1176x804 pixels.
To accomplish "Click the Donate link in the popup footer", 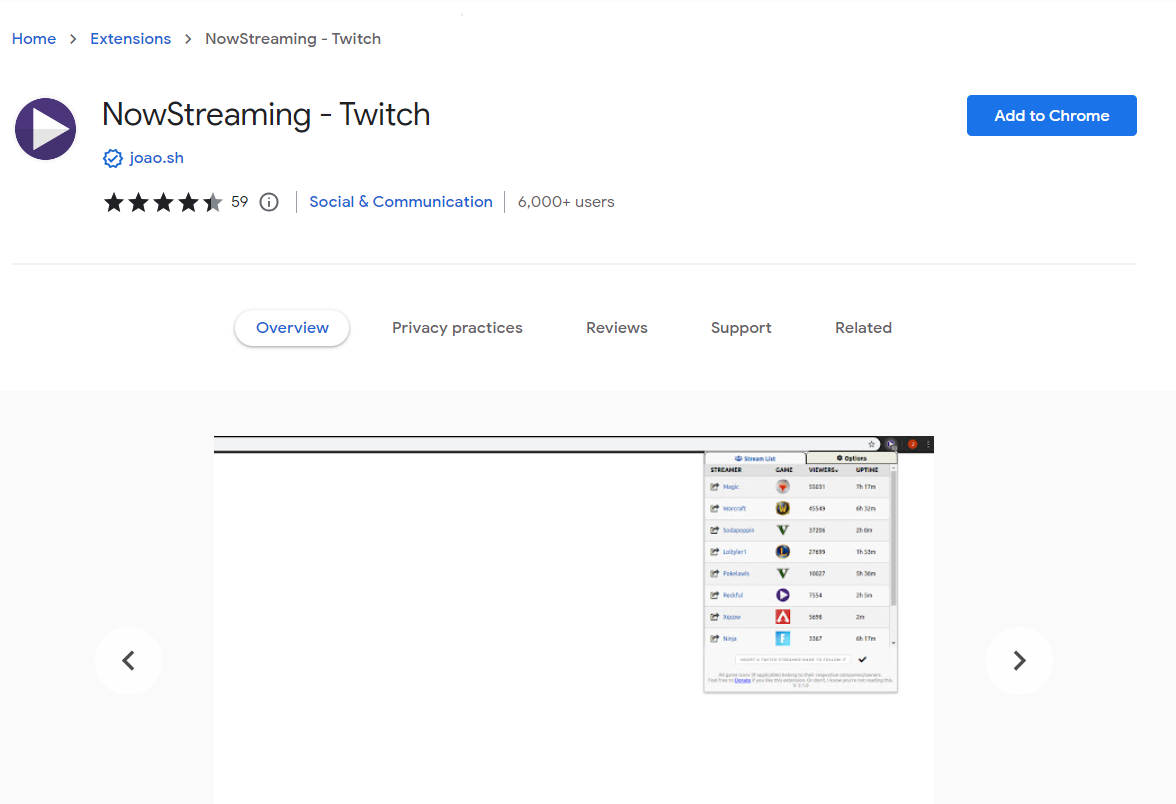I will (742, 680).
